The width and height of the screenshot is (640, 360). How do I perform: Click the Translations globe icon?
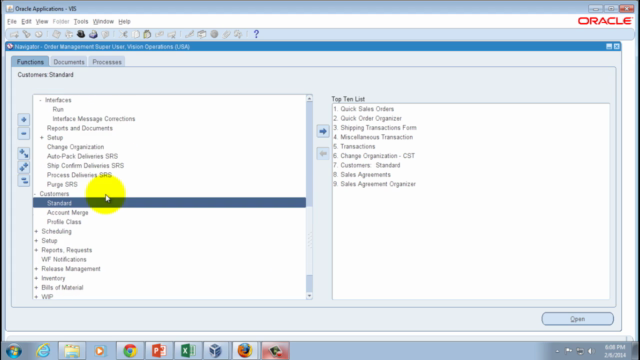[214, 34]
